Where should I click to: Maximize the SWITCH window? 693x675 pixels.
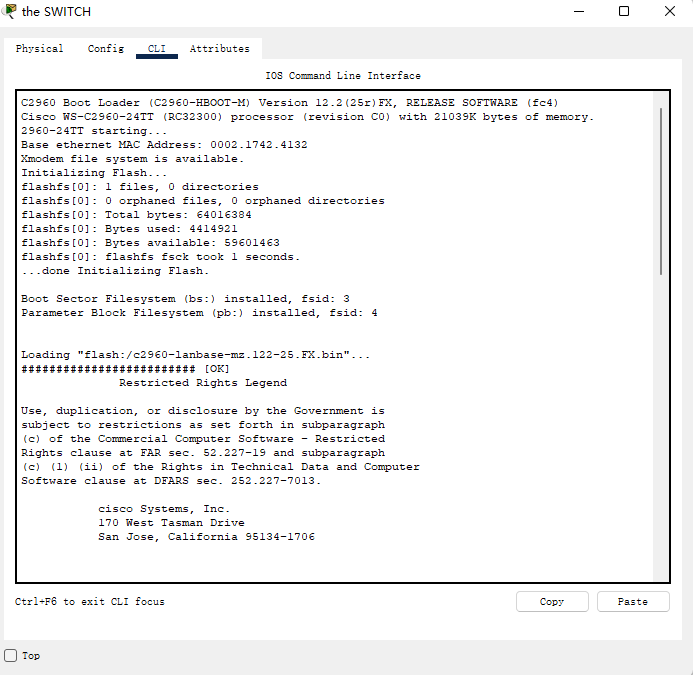coord(624,11)
